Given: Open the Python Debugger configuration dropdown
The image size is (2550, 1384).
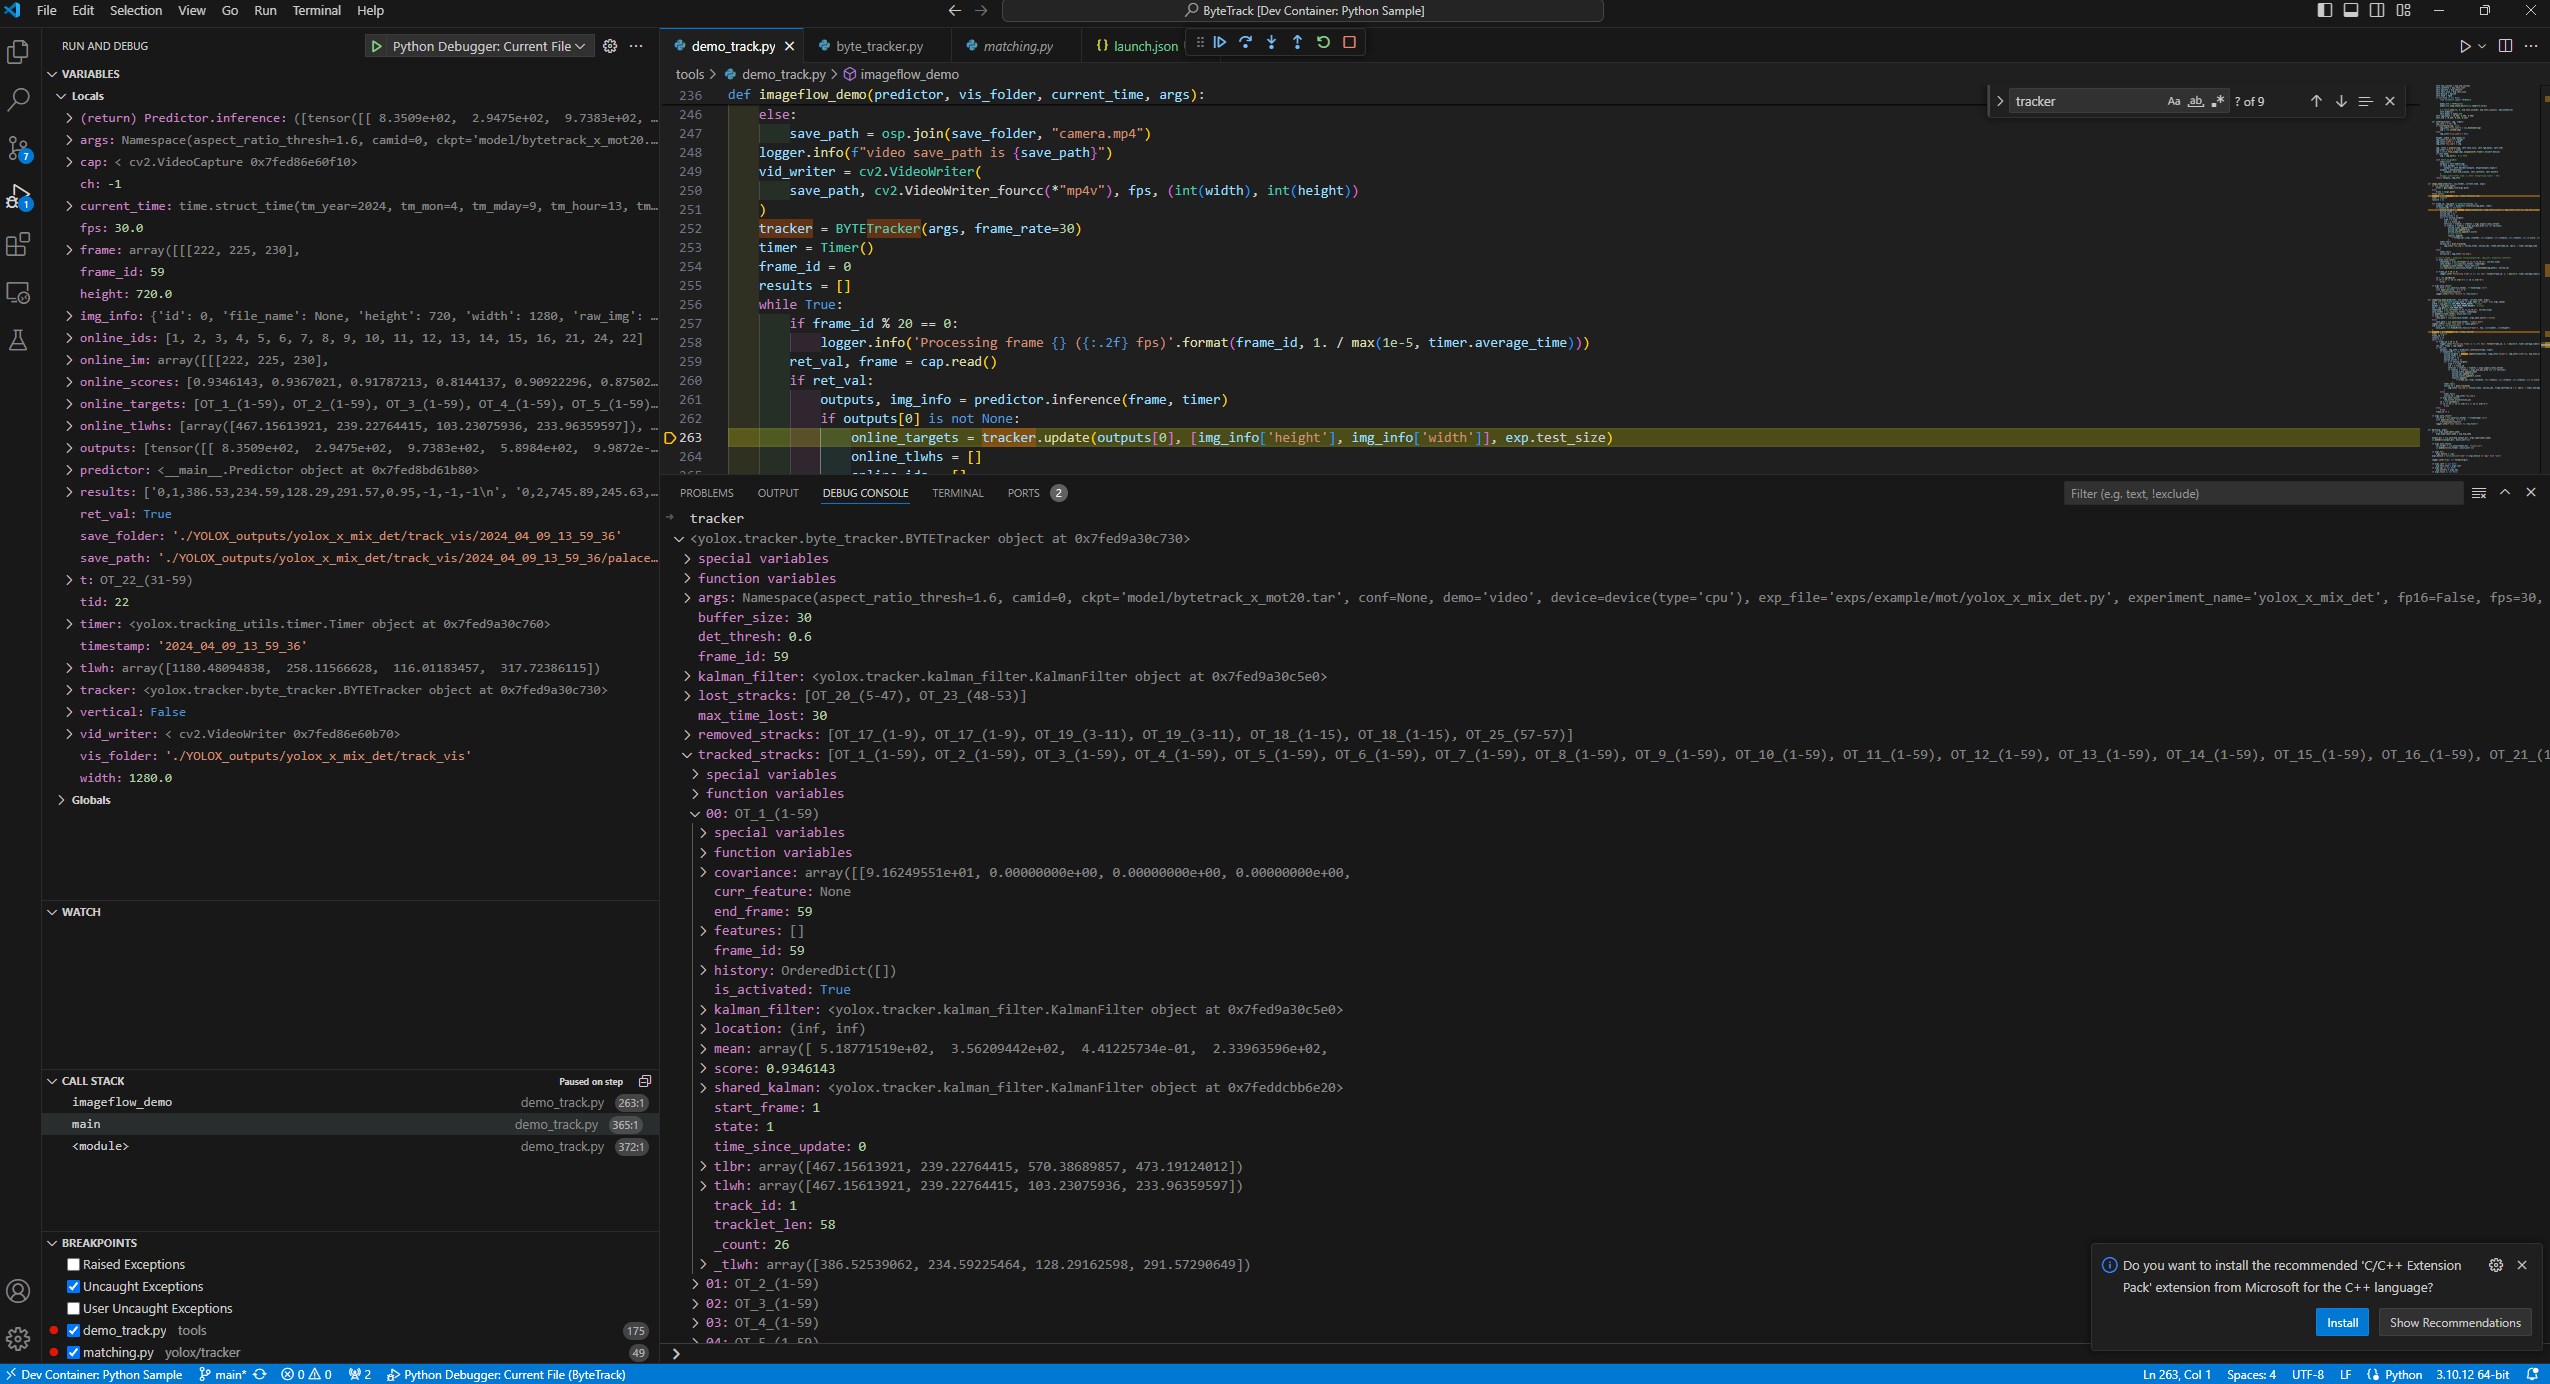Looking at the screenshot, I should [482, 46].
